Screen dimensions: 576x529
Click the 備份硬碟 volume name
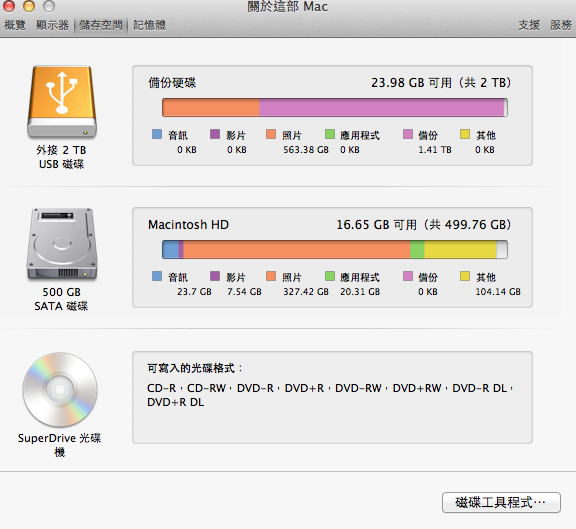(x=172, y=83)
